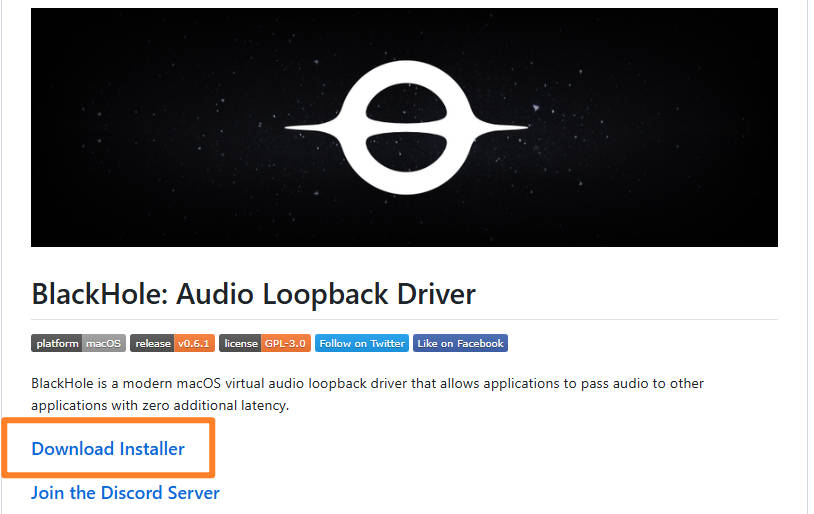Click the Like on Facebook badge
This screenshot has width=814, height=514.
pyautogui.click(x=460, y=343)
